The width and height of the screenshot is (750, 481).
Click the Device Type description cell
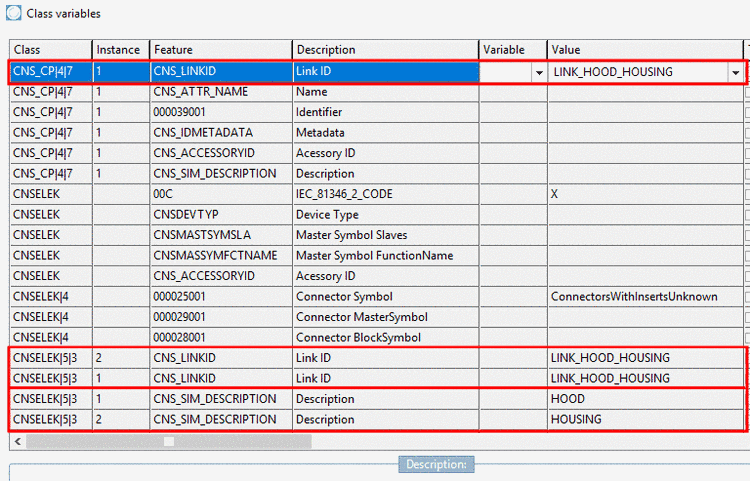386,215
